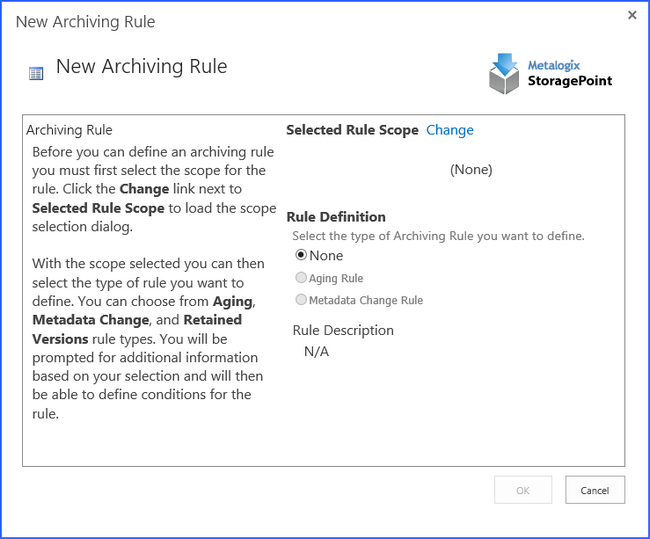Select the None rule type radio button
Viewport: 650px width, 539px height.
coord(302,255)
